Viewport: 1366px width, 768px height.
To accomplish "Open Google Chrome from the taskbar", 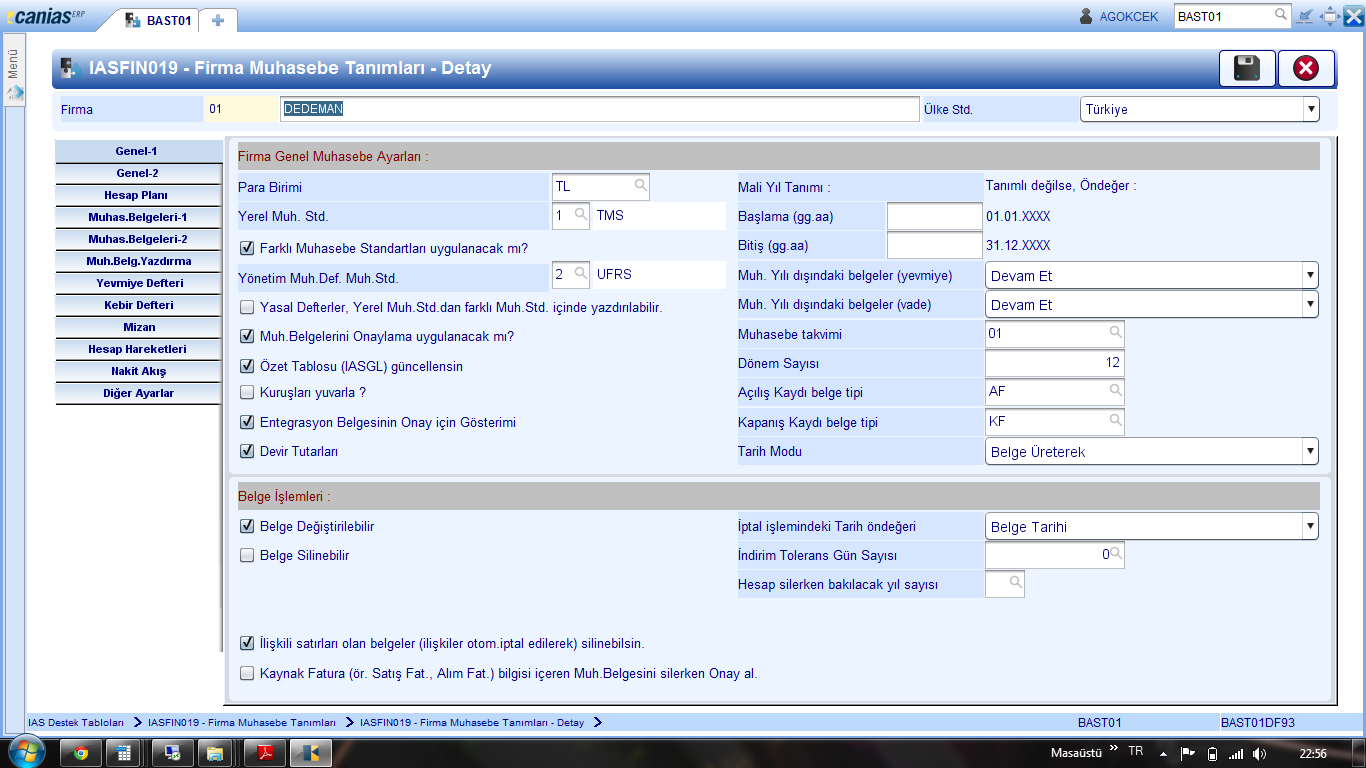I will point(81,753).
